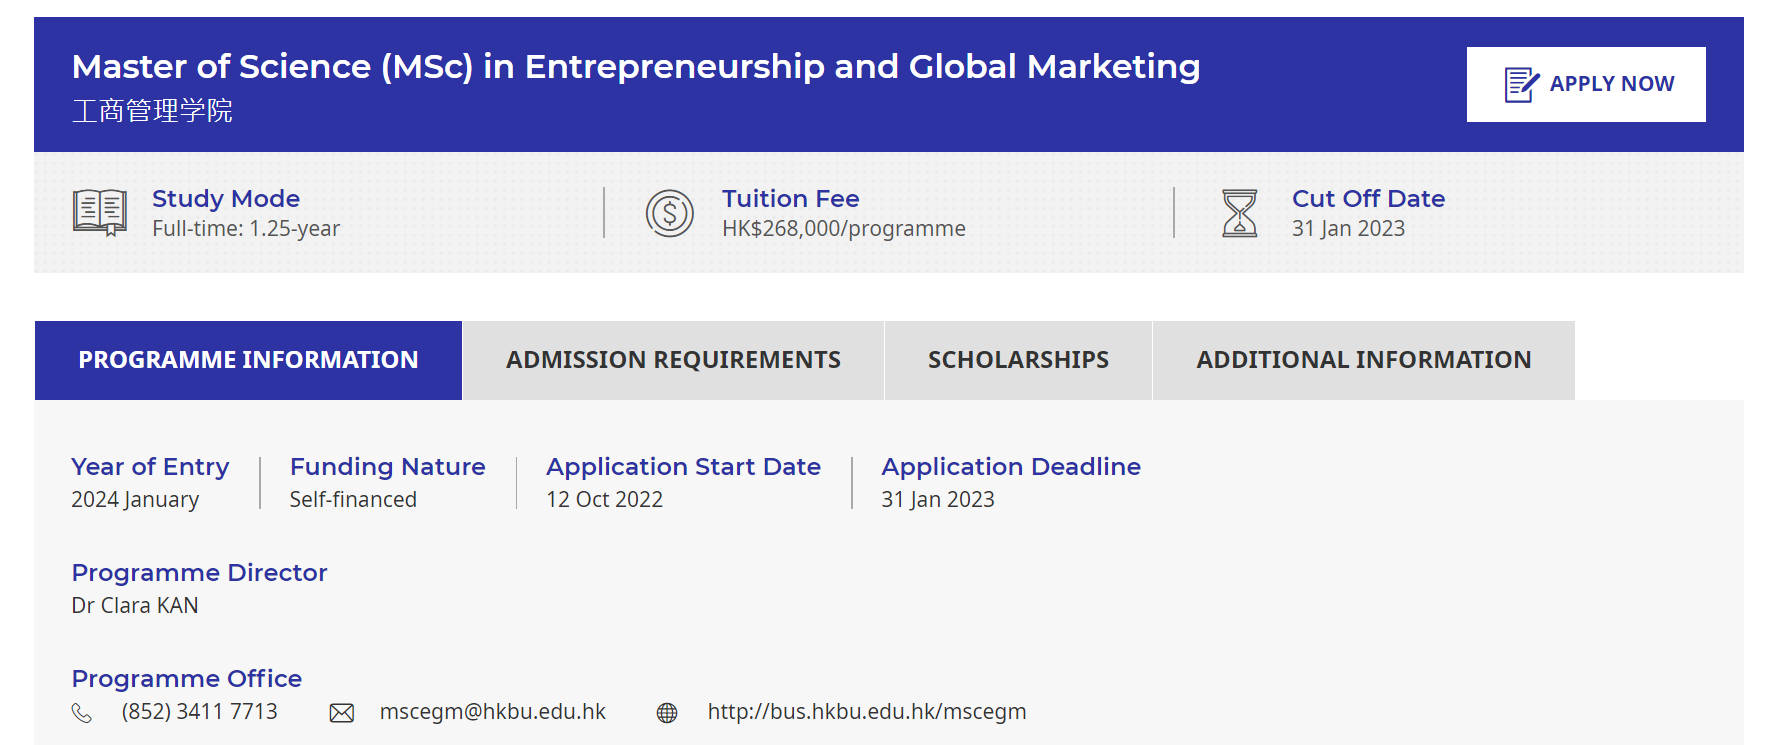Click the open book Study Mode icon
Screen dimensions: 1769x745
[x=100, y=213]
